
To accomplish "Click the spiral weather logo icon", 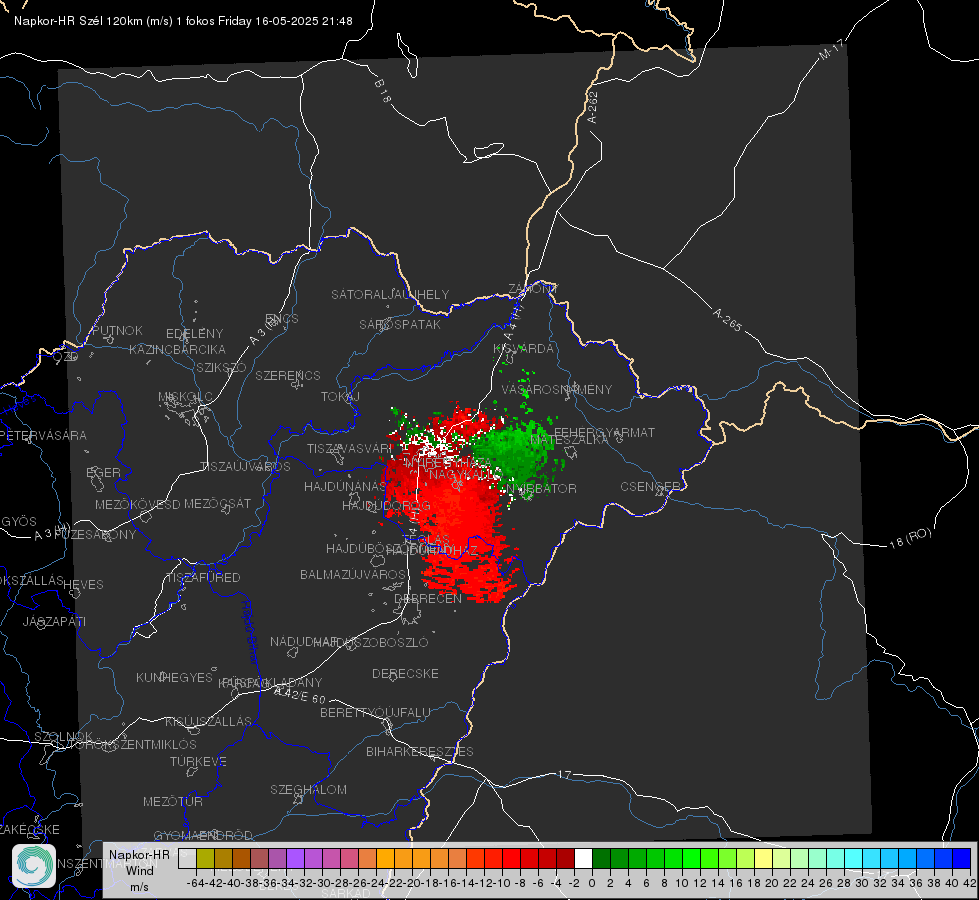I will pos(34,866).
